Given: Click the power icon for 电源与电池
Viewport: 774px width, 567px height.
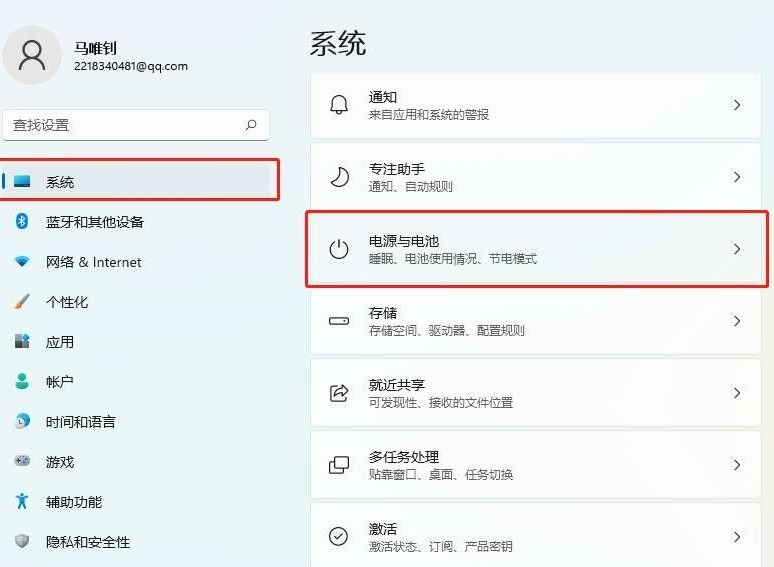Looking at the screenshot, I should coord(339,249).
